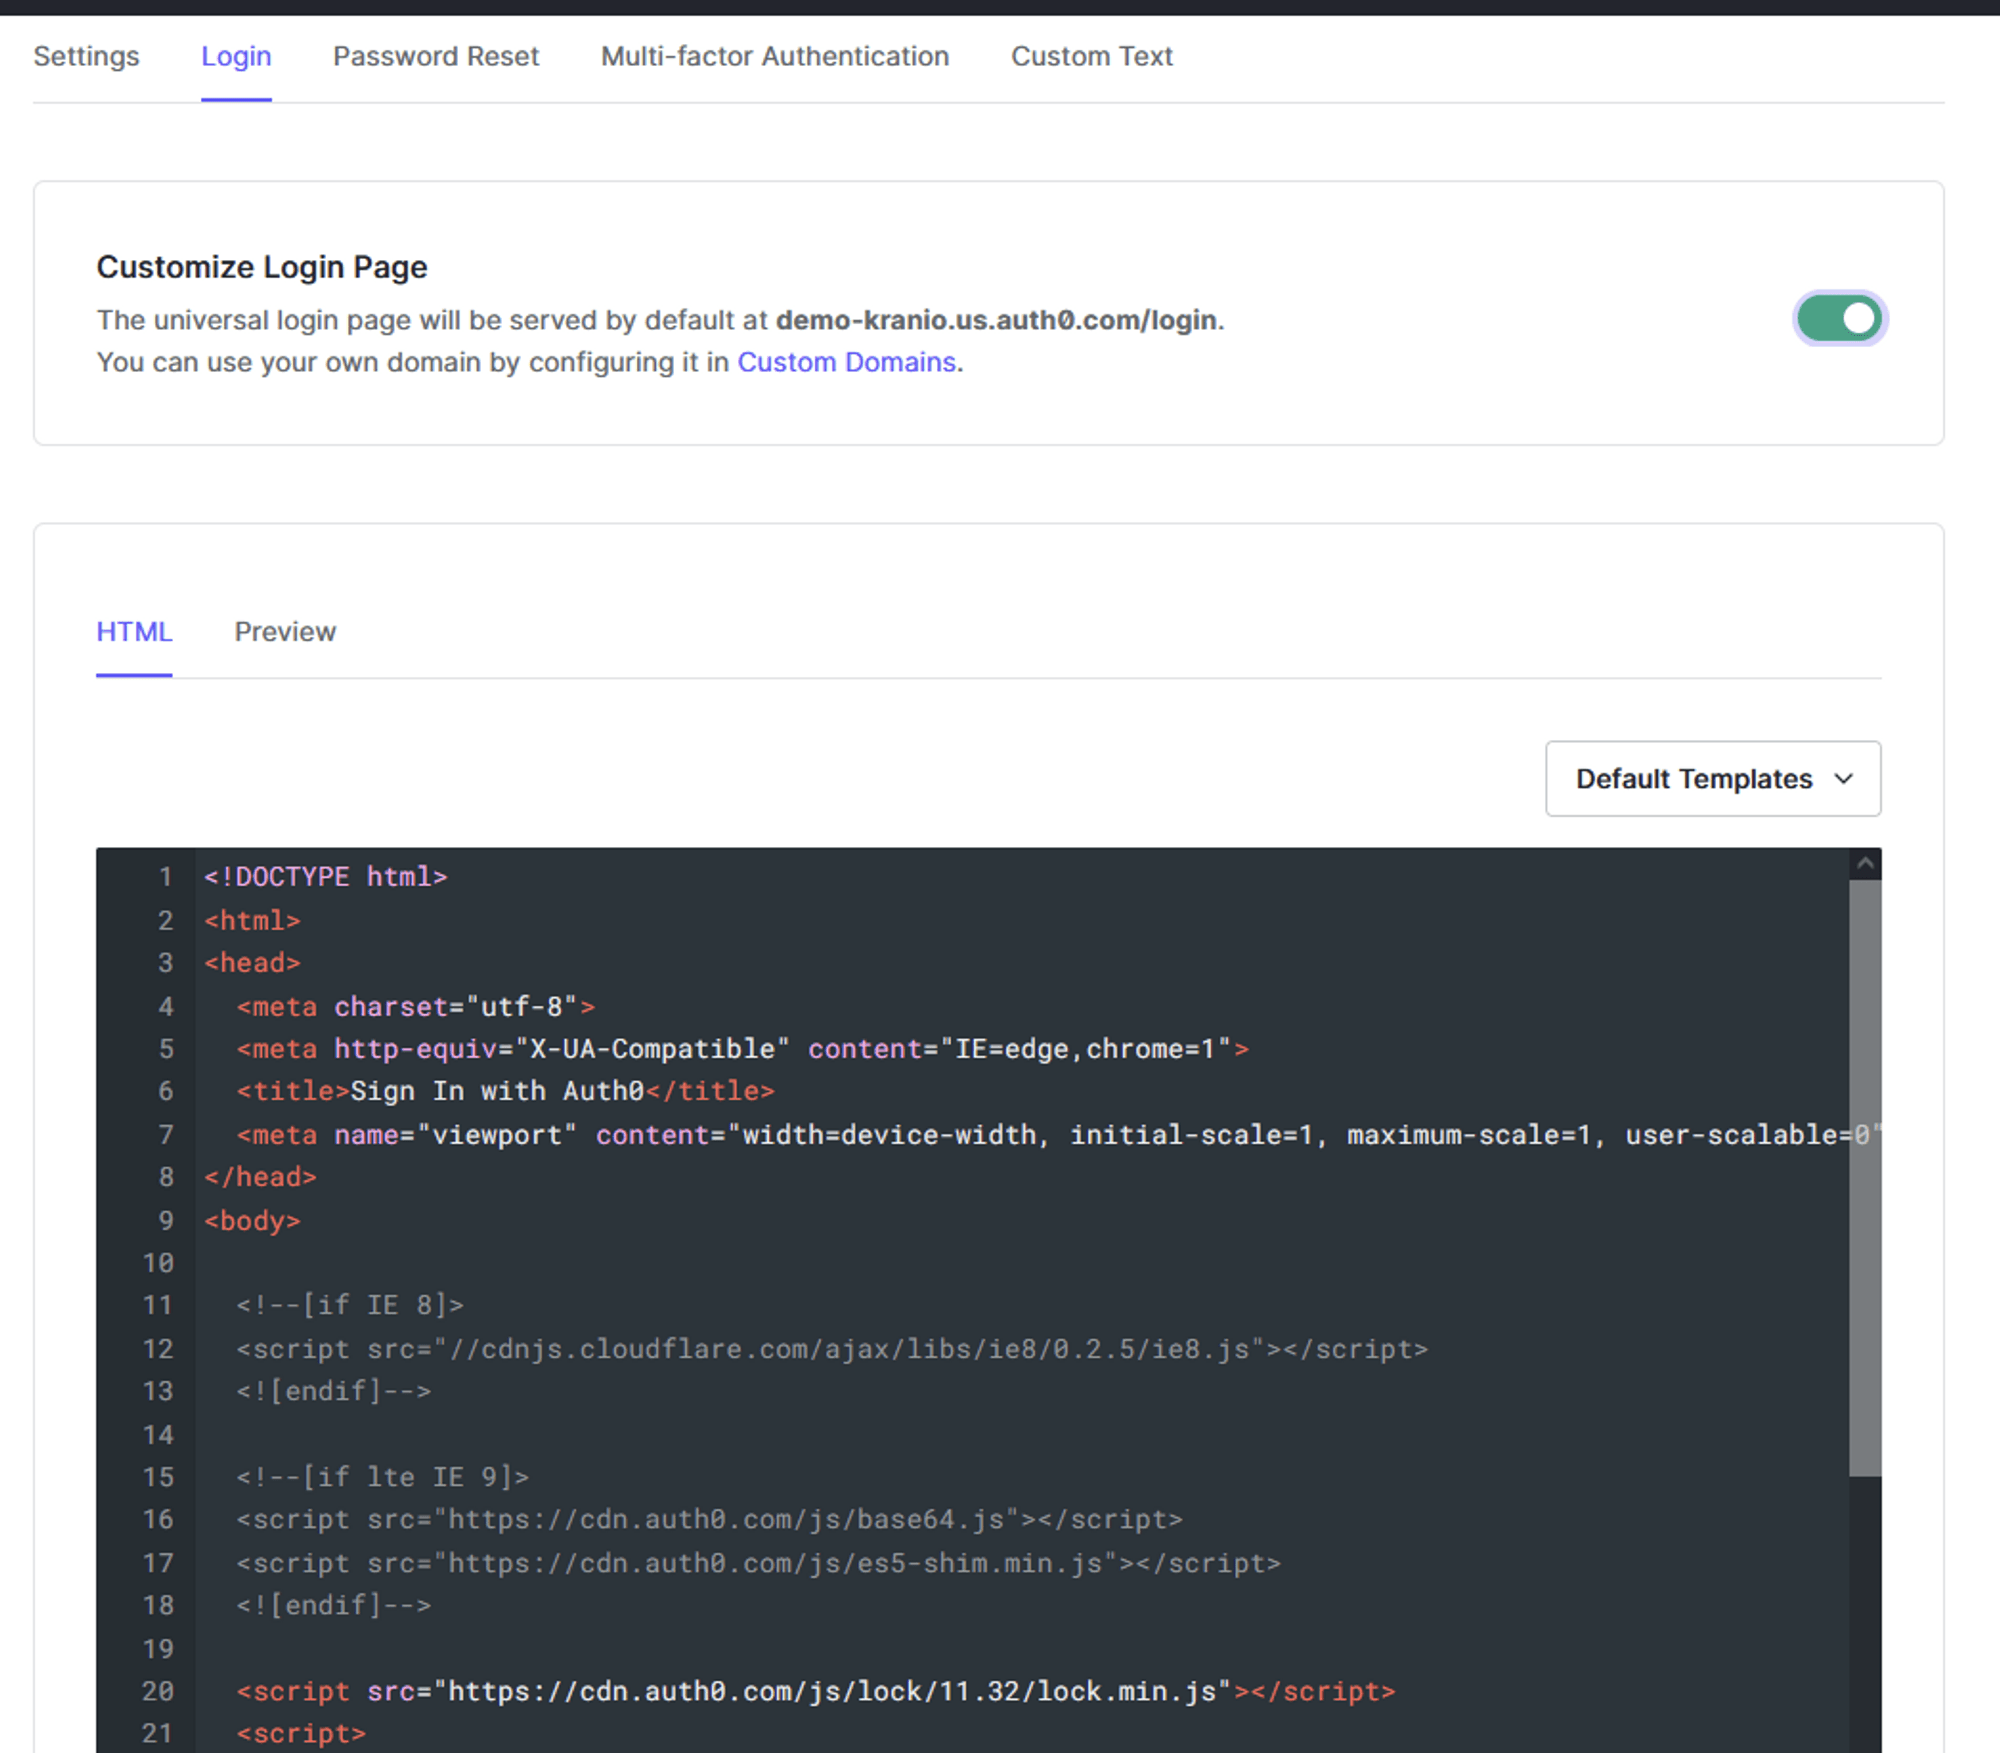
Task: Go to the Multi-factor Authentication tab
Action: tap(774, 56)
